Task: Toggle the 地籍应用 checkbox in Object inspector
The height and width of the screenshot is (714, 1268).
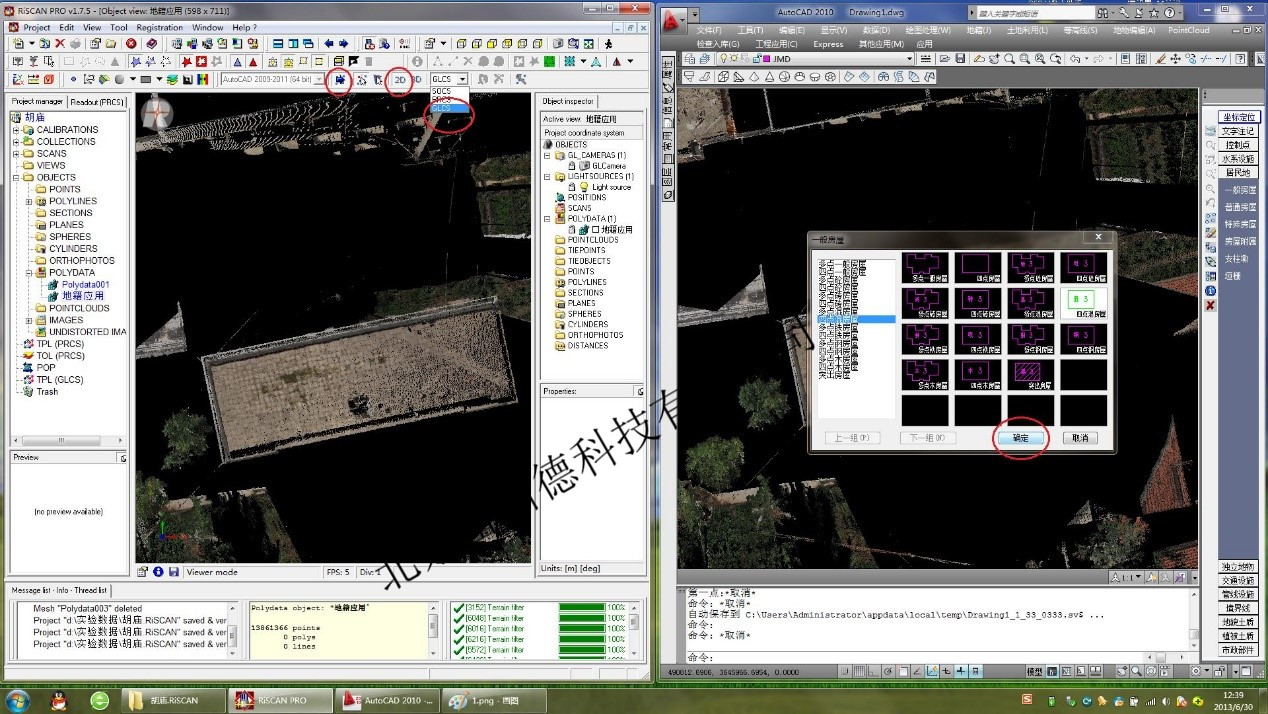Action: coord(594,230)
